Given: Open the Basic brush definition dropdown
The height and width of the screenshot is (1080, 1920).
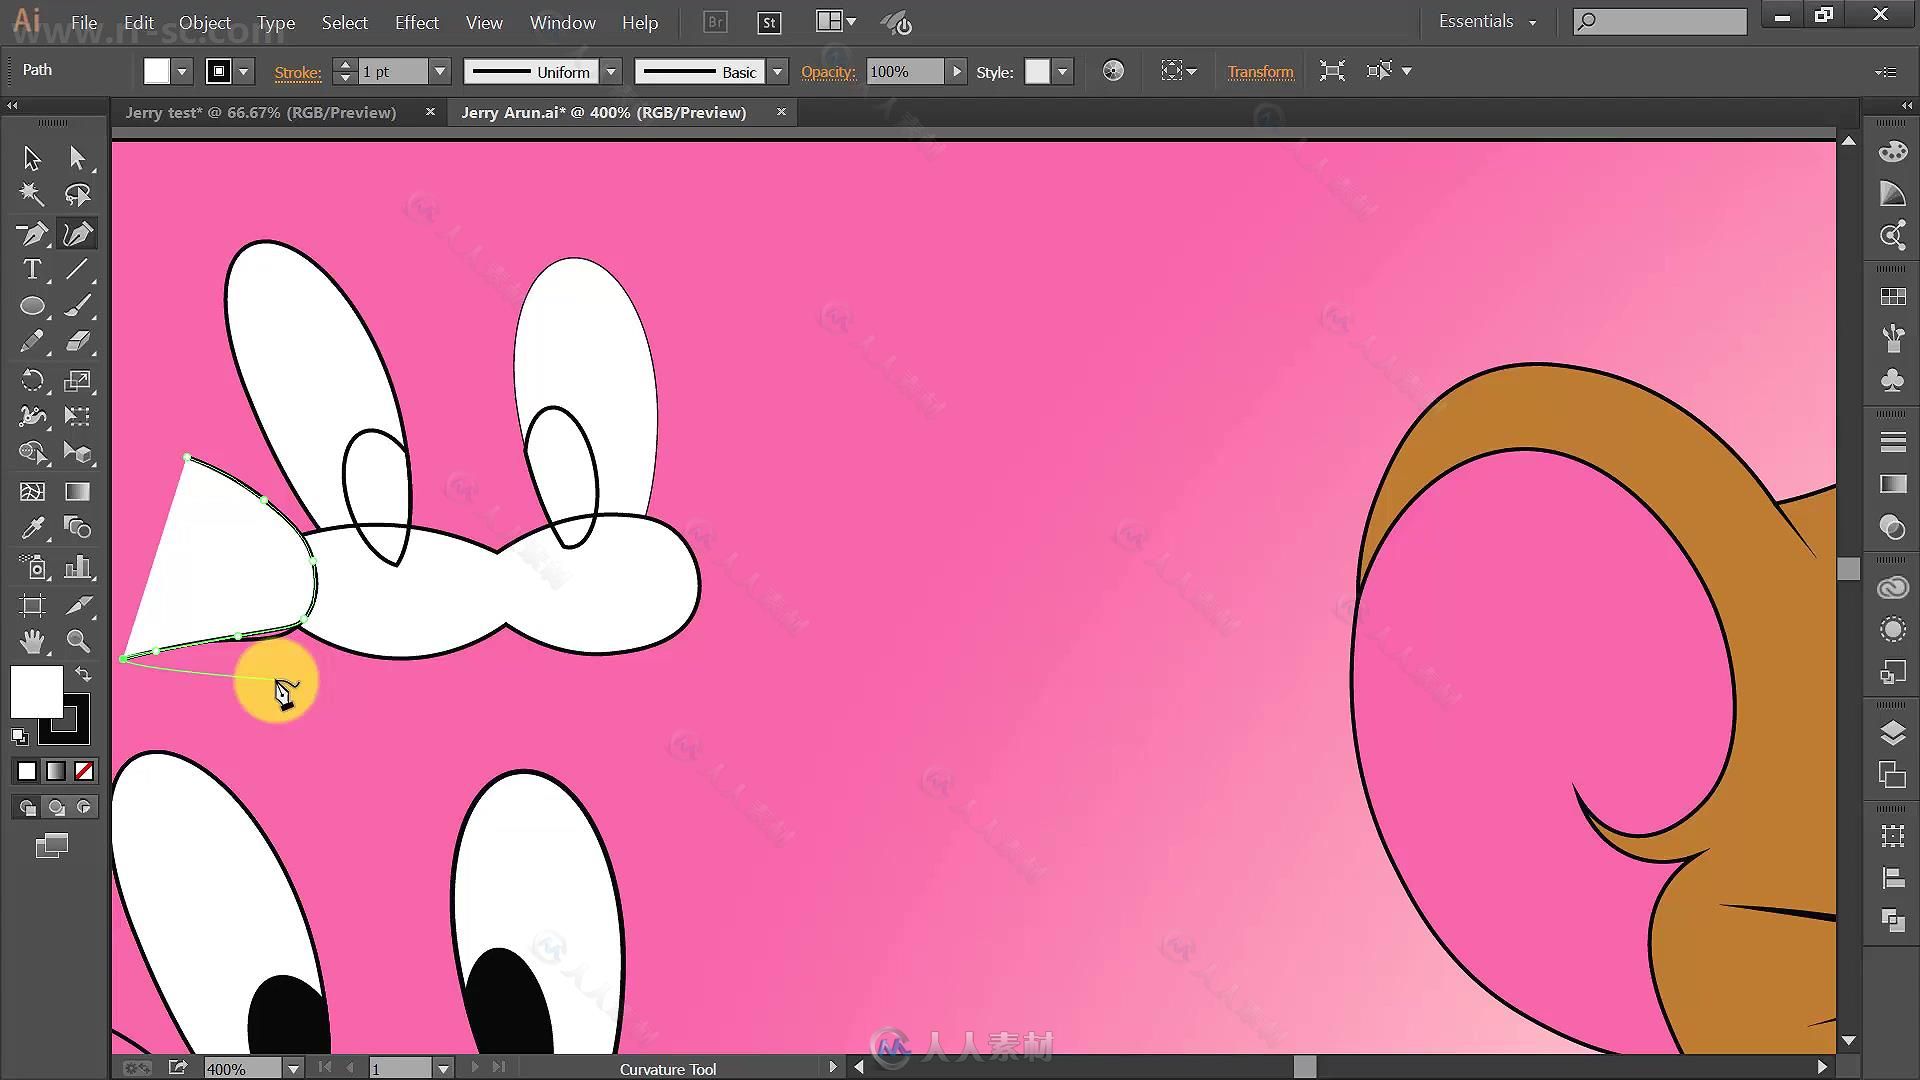Looking at the screenshot, I should (777, 71).
